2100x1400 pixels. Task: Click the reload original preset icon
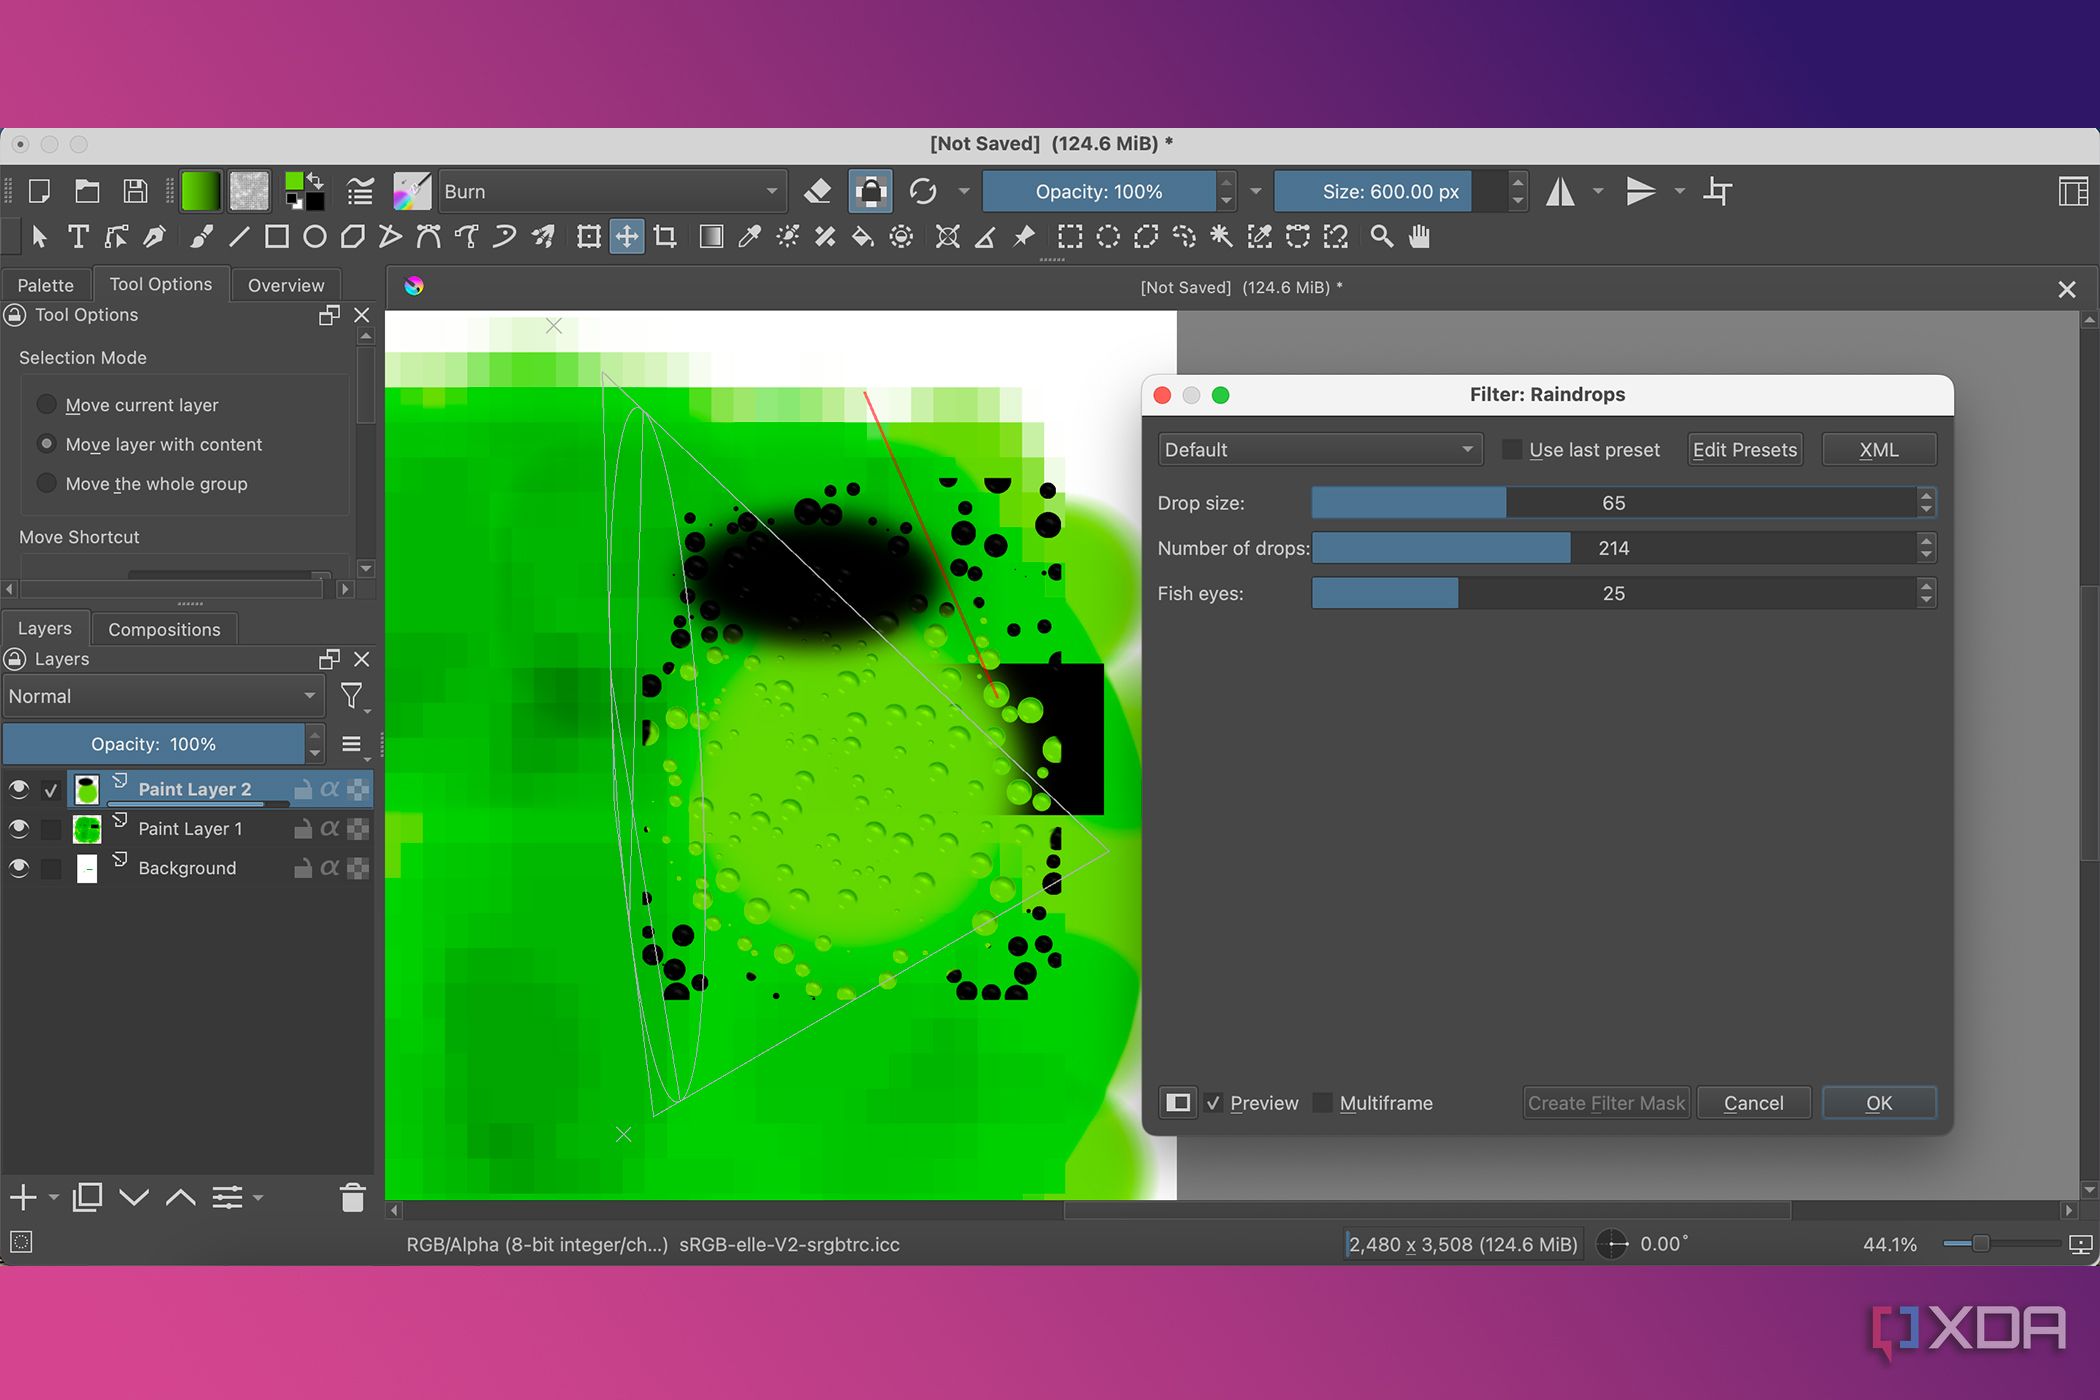tap(923, 191)
